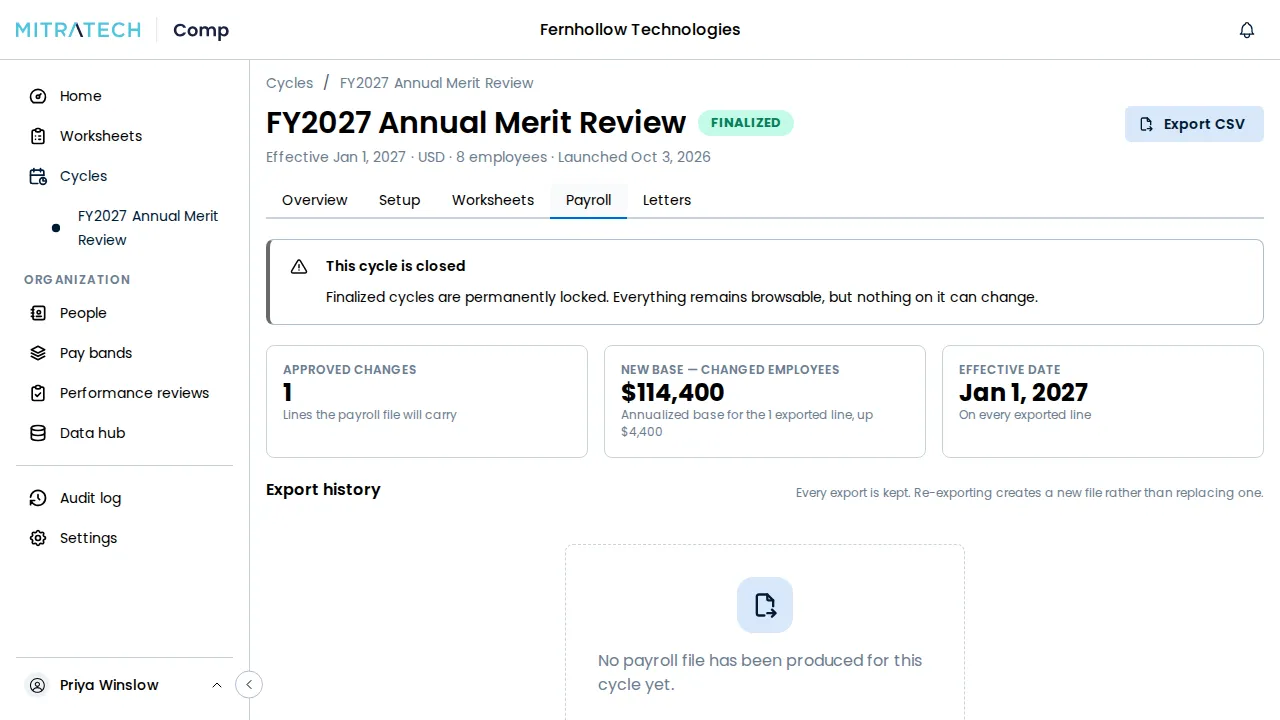
Task: Click the $114,400 new base value
Action: [673, 393]
